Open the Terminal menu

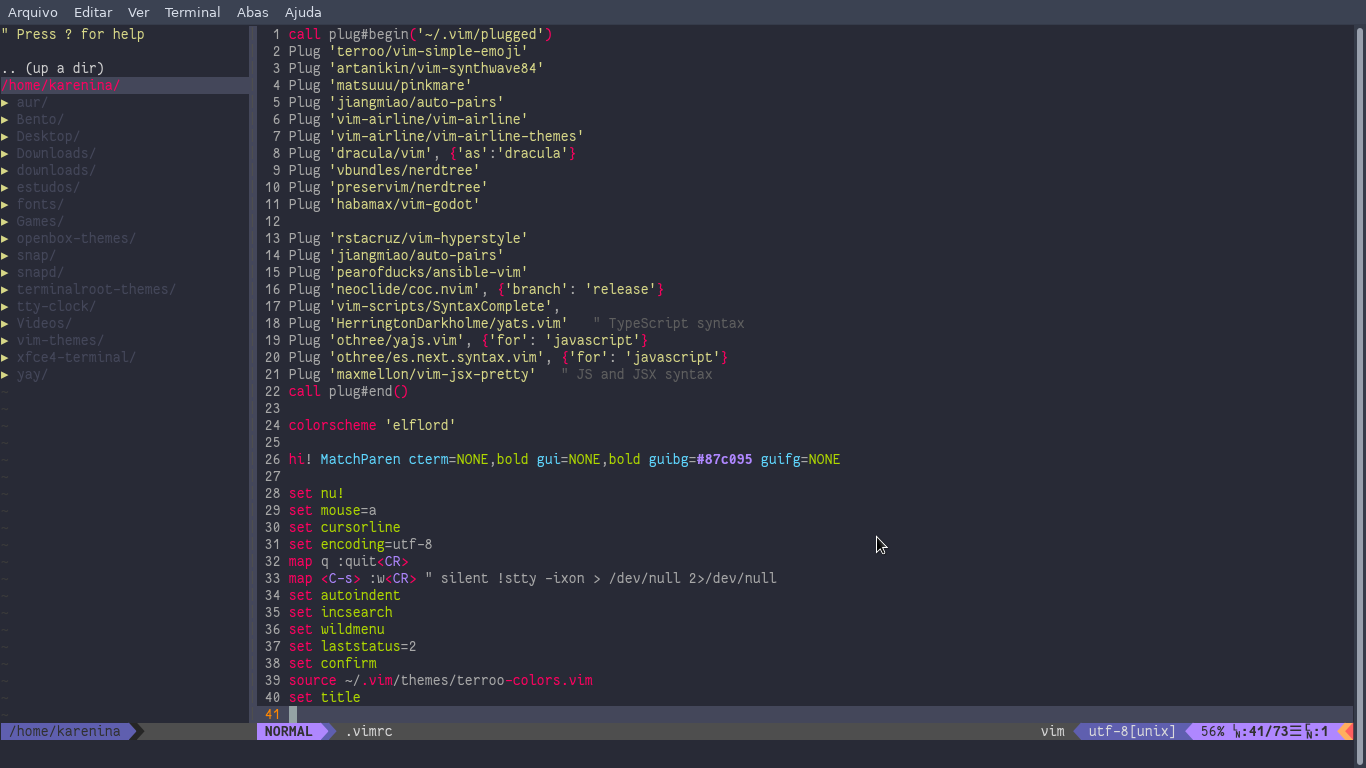click(193, 12)
